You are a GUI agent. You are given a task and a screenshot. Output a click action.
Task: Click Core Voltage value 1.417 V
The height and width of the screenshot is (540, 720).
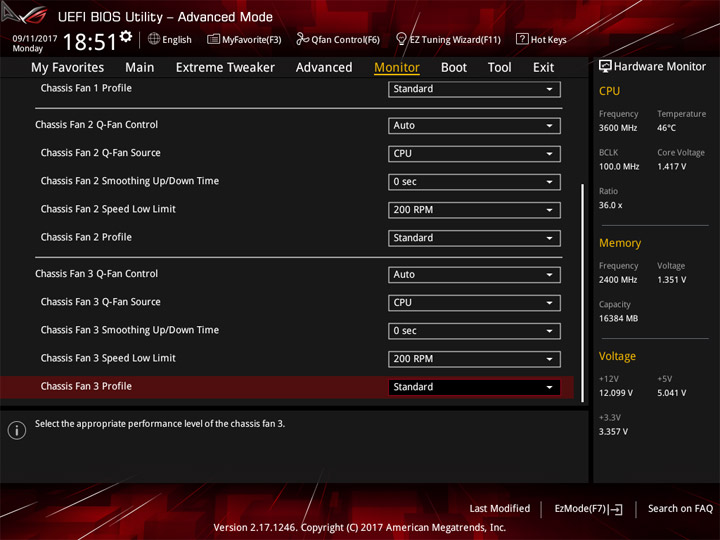tap(671, 166)
